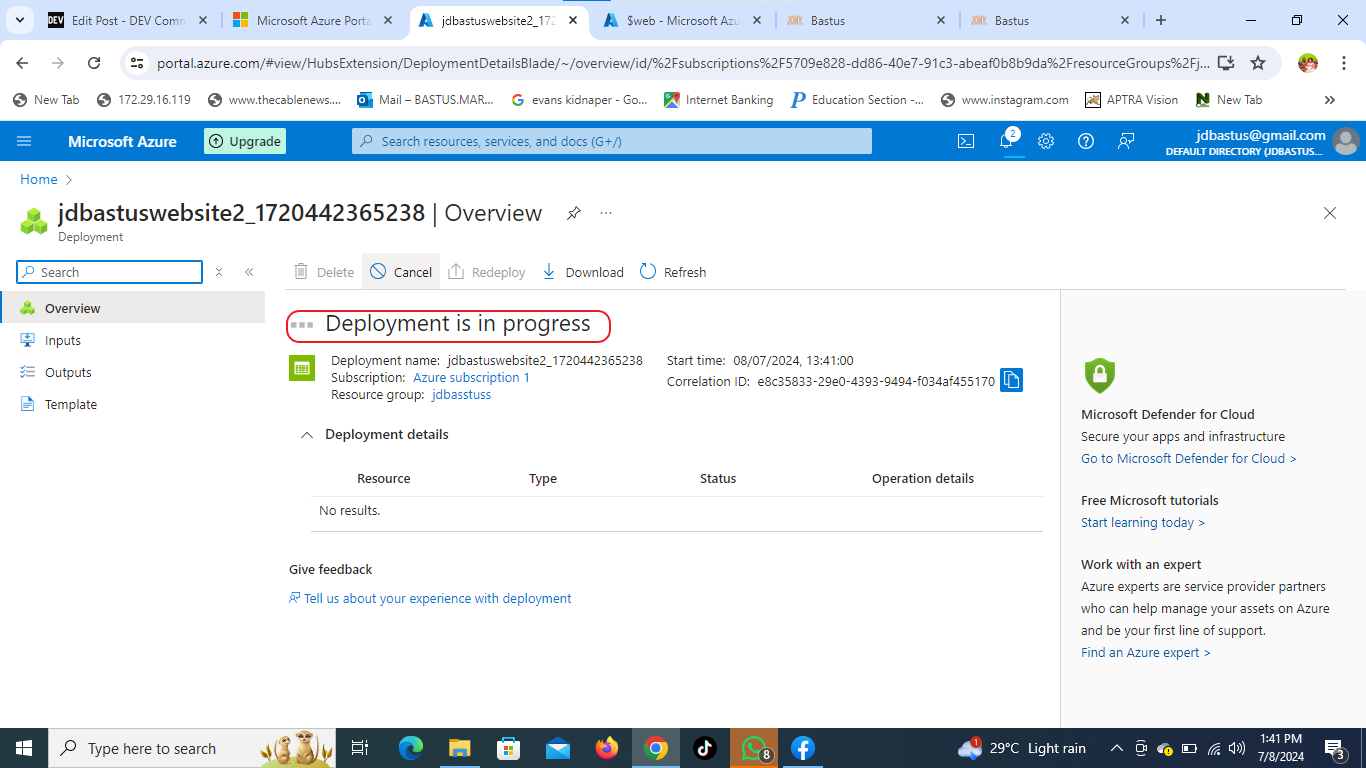Click the Refresh toolbar button
Screen dimensions: 1366x768
coord(673,272)
